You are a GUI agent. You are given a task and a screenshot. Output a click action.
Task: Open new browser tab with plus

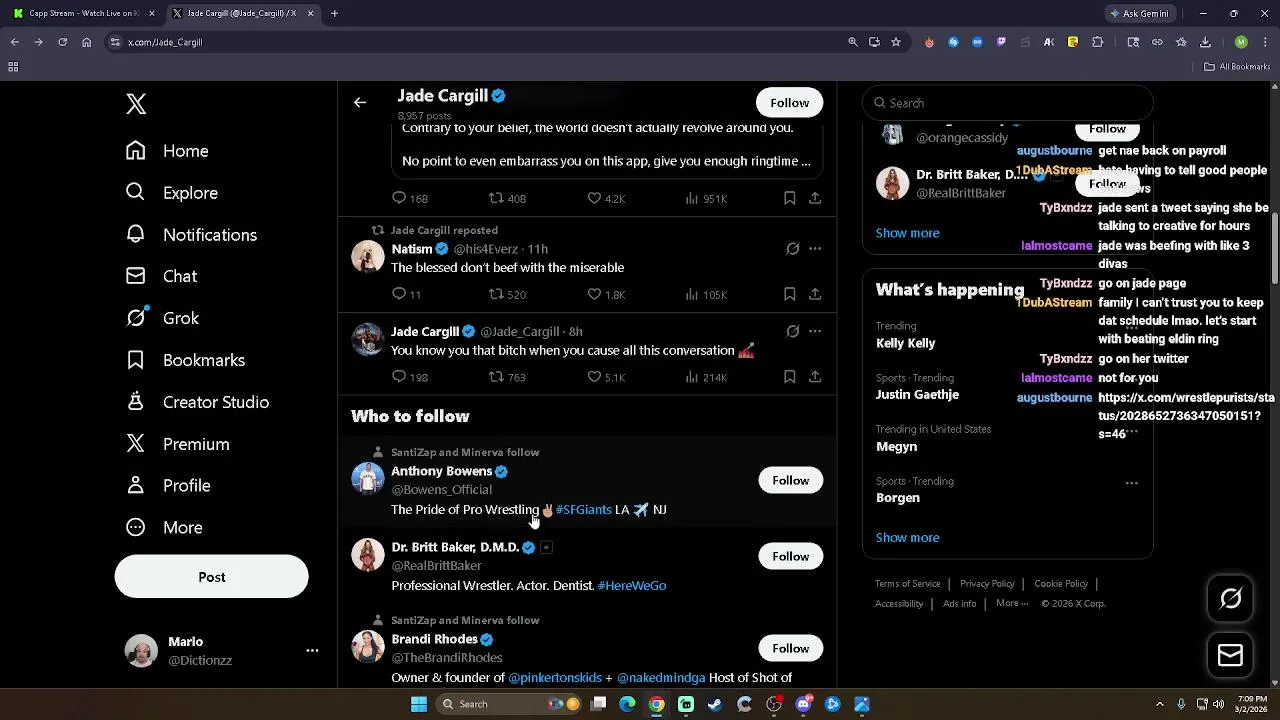click(x=334, y=14)
